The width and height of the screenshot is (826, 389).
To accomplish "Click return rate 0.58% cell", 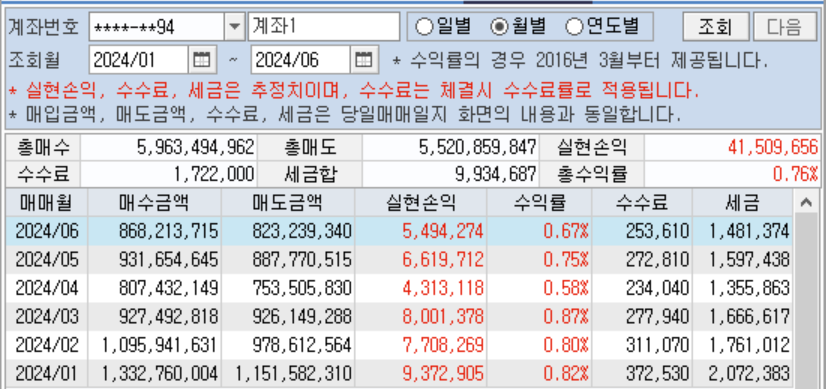I will coord(539,288).
